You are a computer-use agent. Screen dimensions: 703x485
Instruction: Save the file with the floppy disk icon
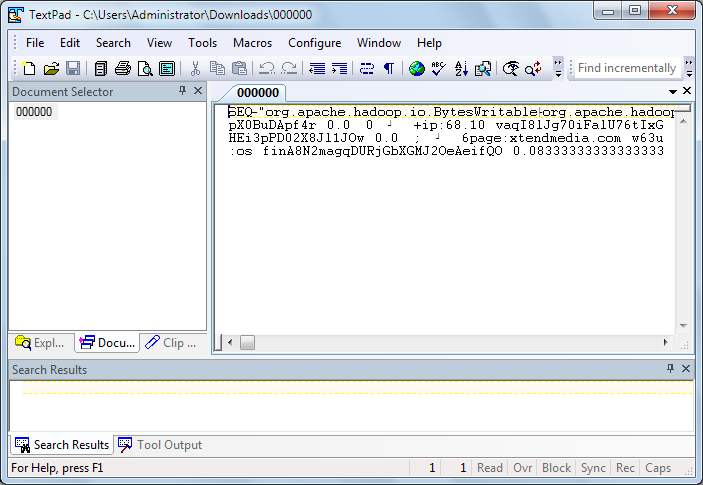pos(73,68)
